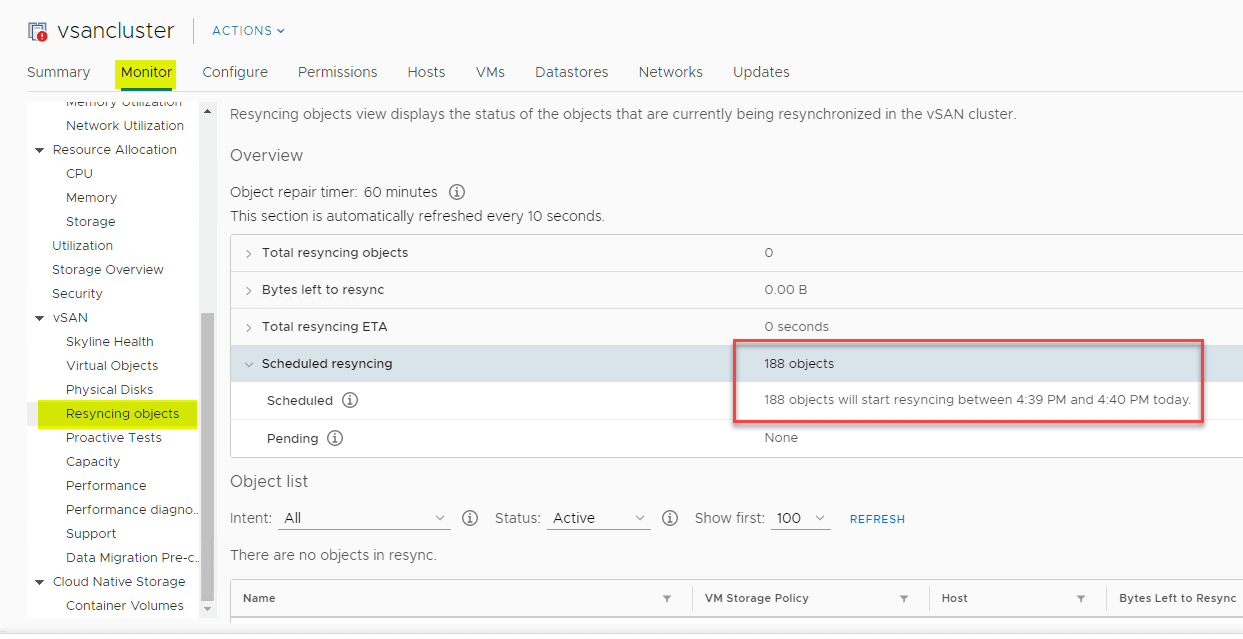Viewport: 1243px width, 639px height.
Task: Open filter icon on Host column
Action: coord(1081,599)
